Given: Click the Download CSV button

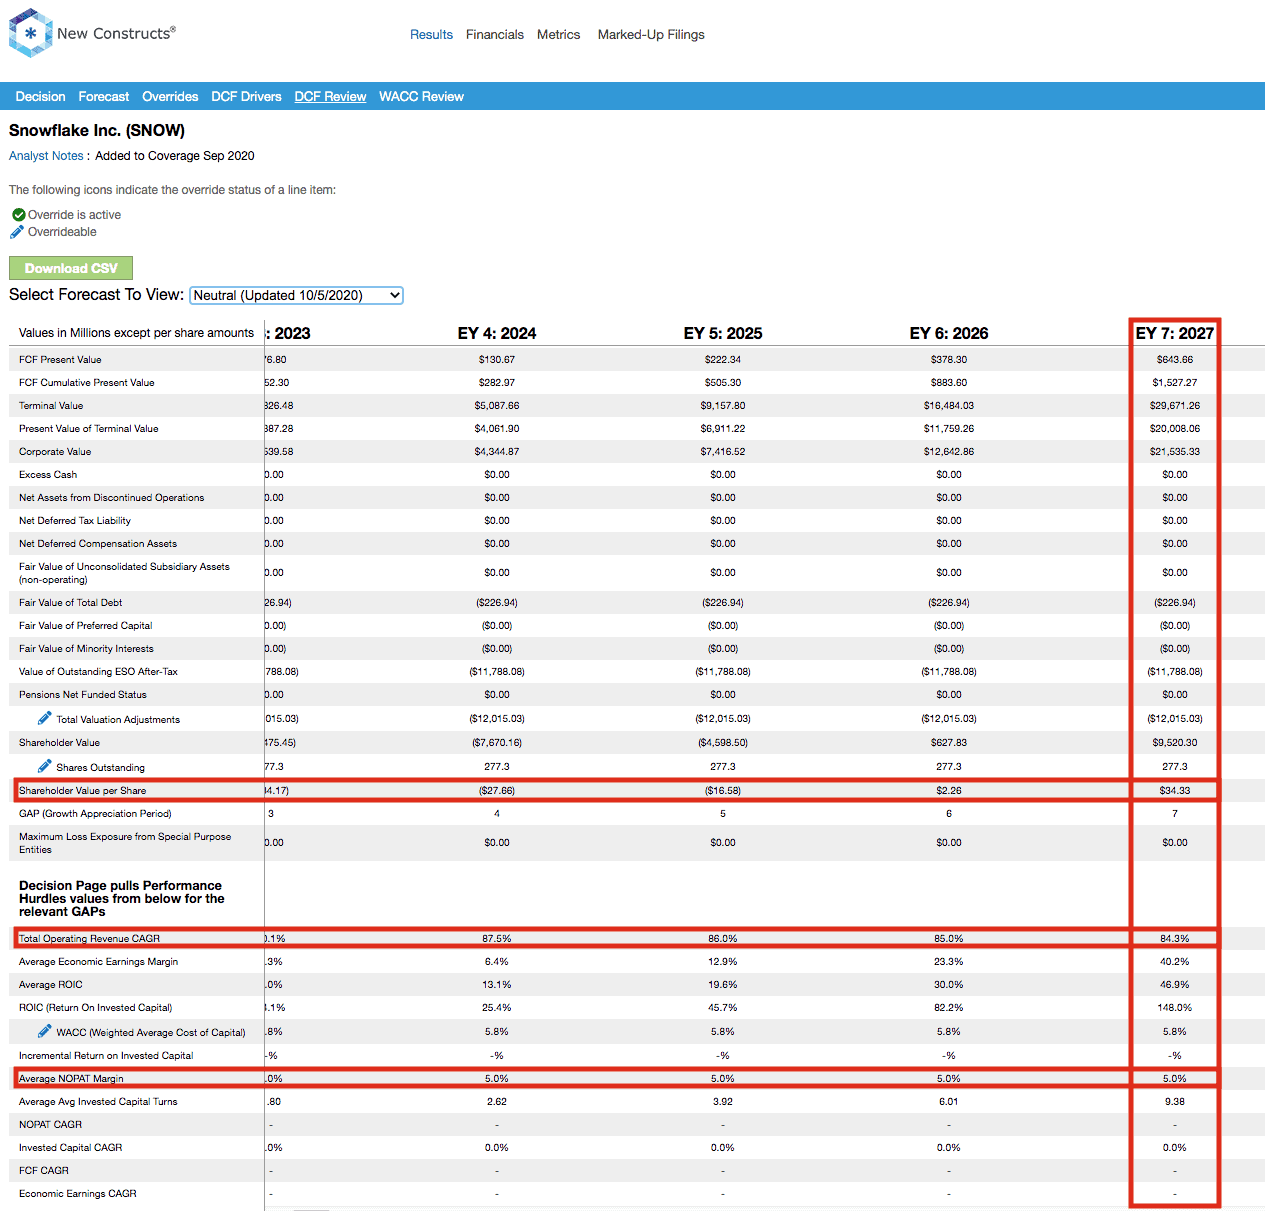Looking at the screenshot, I should 71,268.
